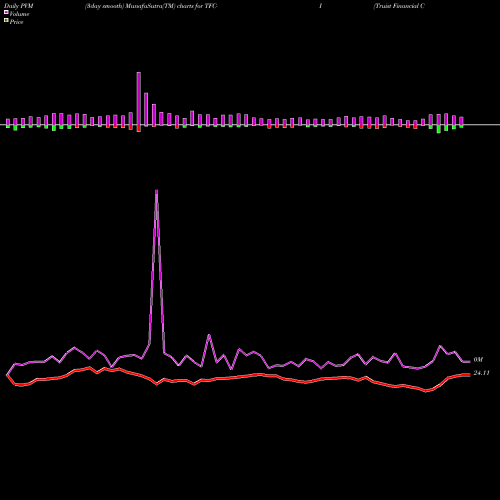Click the tallest magenta volume bar
The height and width of the screenshot is (500, 500).
pyautogui.click(x=139, y=98)
